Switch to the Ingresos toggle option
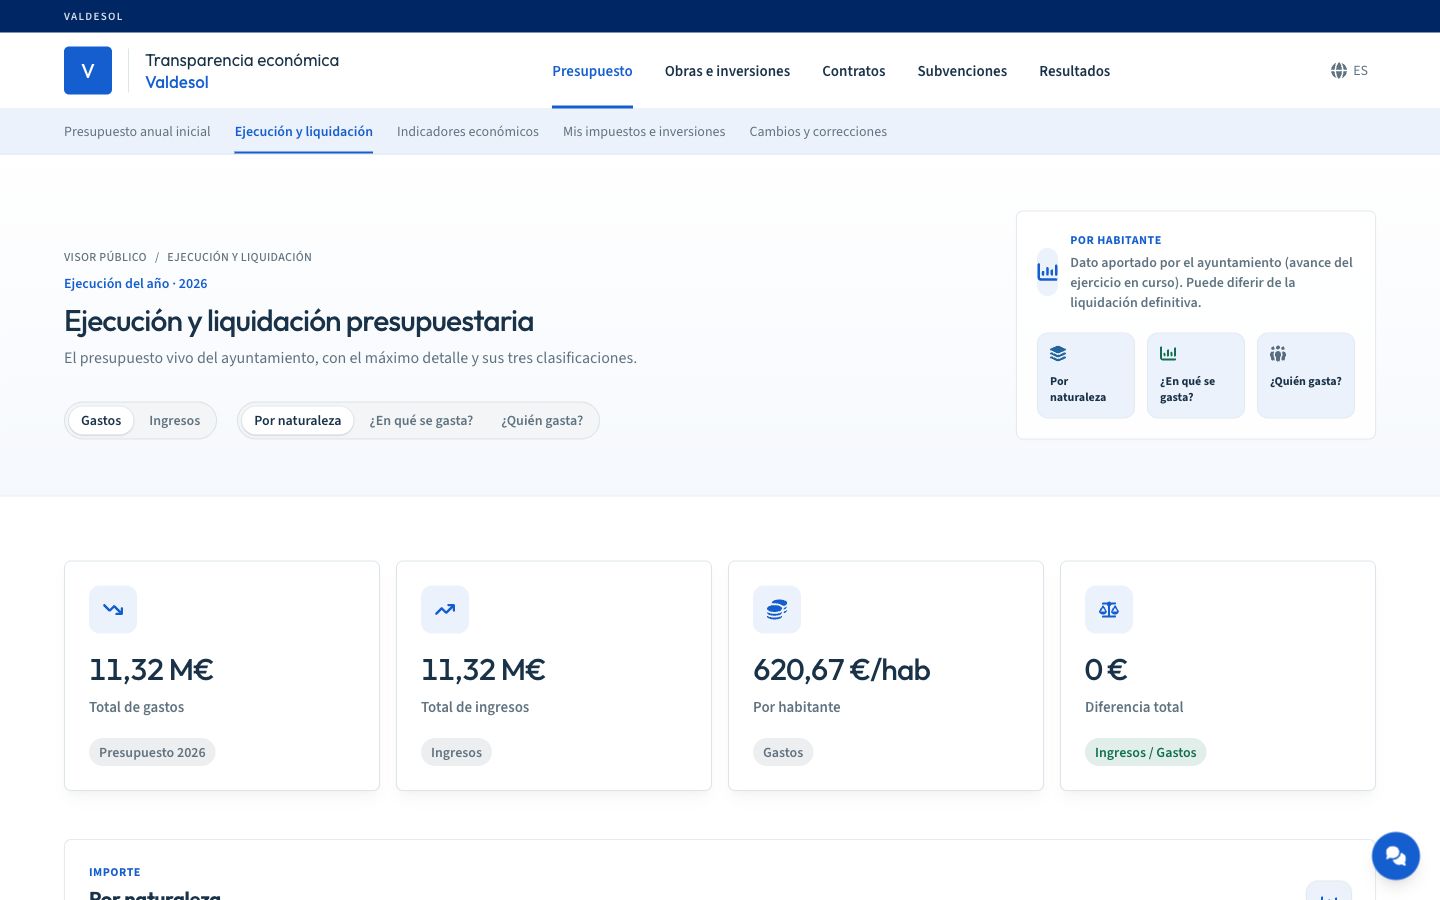This screenshot has height=900, width=1440. pos(175,421)
